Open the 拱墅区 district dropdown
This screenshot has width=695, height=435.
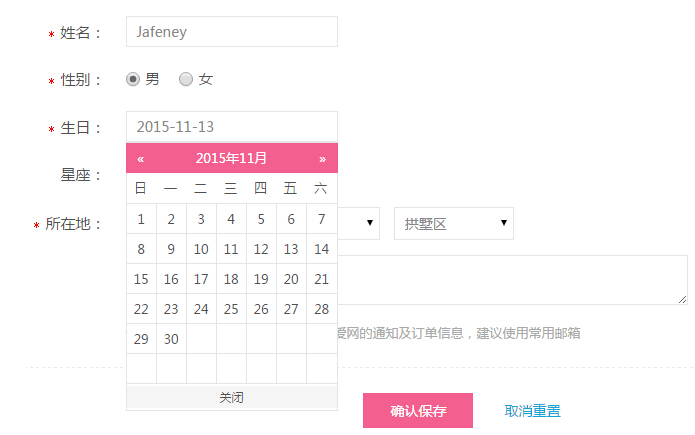[453, 223]
